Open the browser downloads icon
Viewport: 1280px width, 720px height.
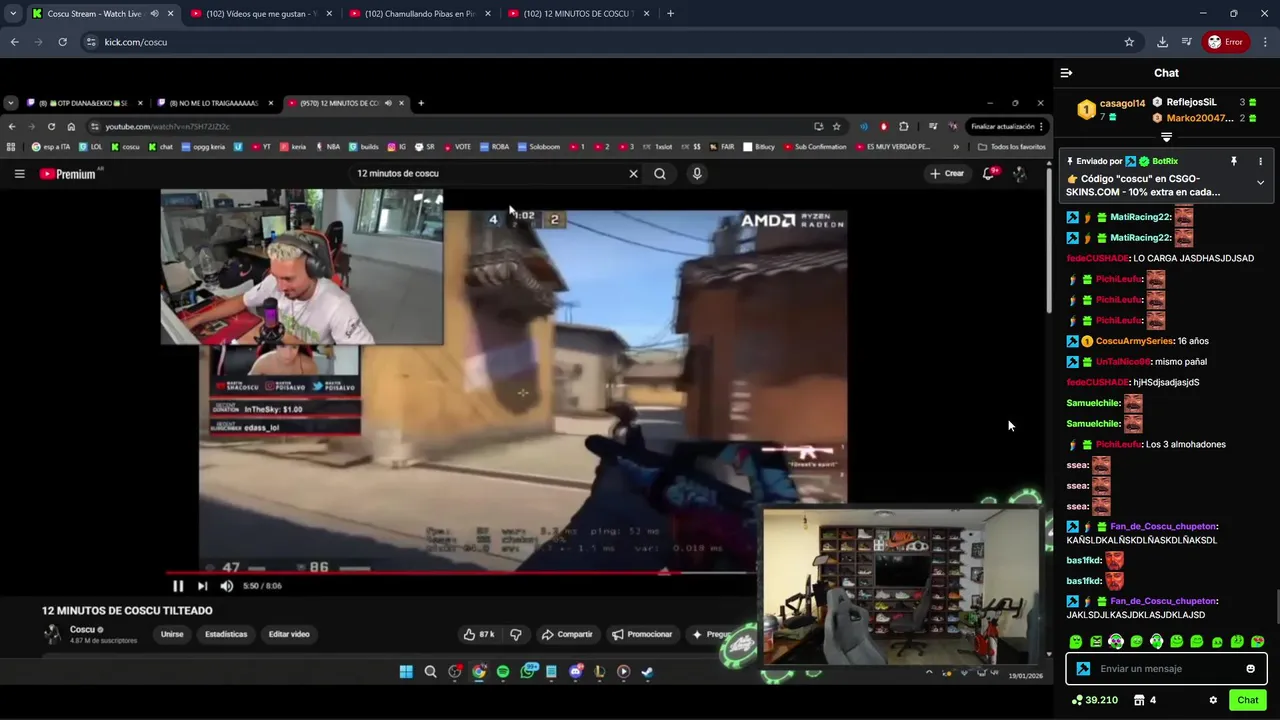point(1162,42)
